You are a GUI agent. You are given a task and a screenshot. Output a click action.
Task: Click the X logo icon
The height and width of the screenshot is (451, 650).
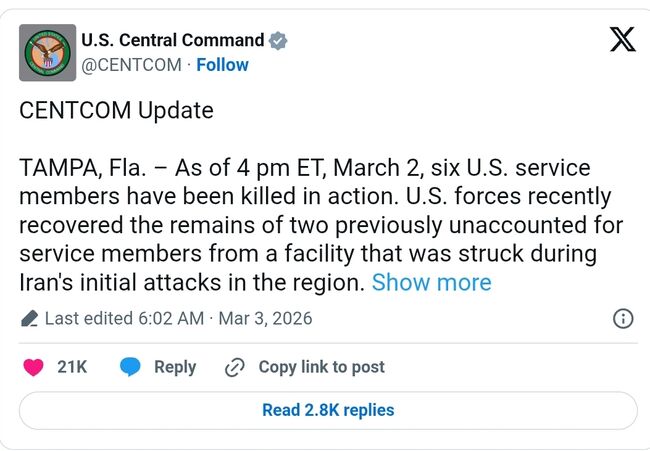tap(621, 40)
